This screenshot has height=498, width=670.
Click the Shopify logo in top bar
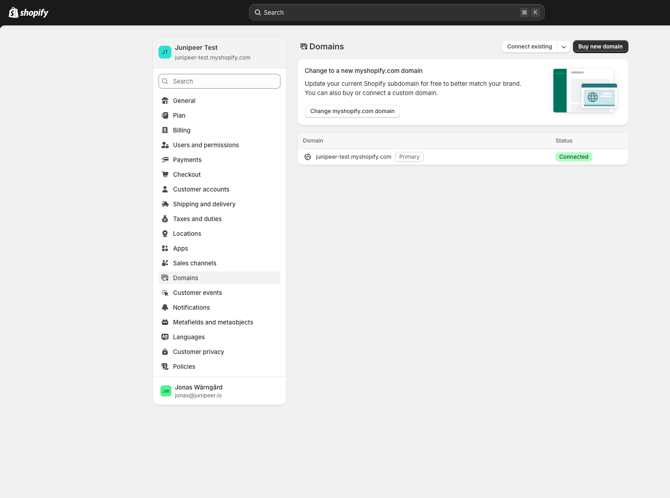28,13
